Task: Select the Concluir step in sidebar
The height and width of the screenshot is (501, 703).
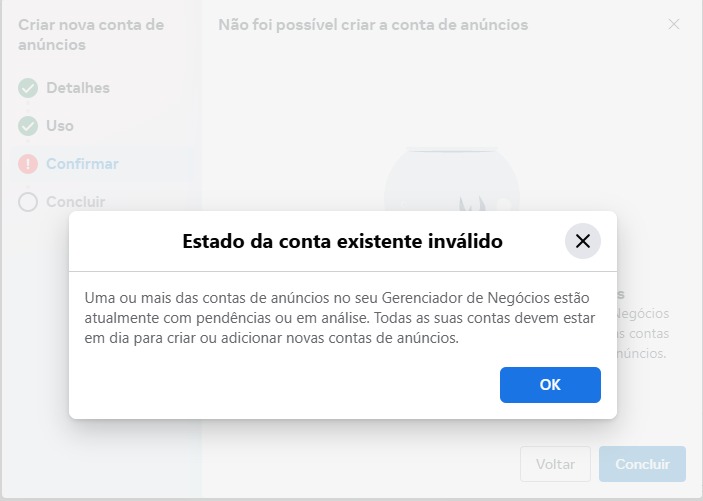Action: 76,202
